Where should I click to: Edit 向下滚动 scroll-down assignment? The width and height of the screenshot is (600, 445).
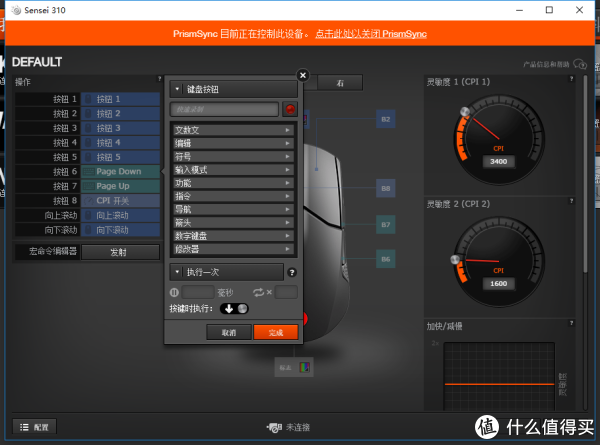(x=121, y=230)
